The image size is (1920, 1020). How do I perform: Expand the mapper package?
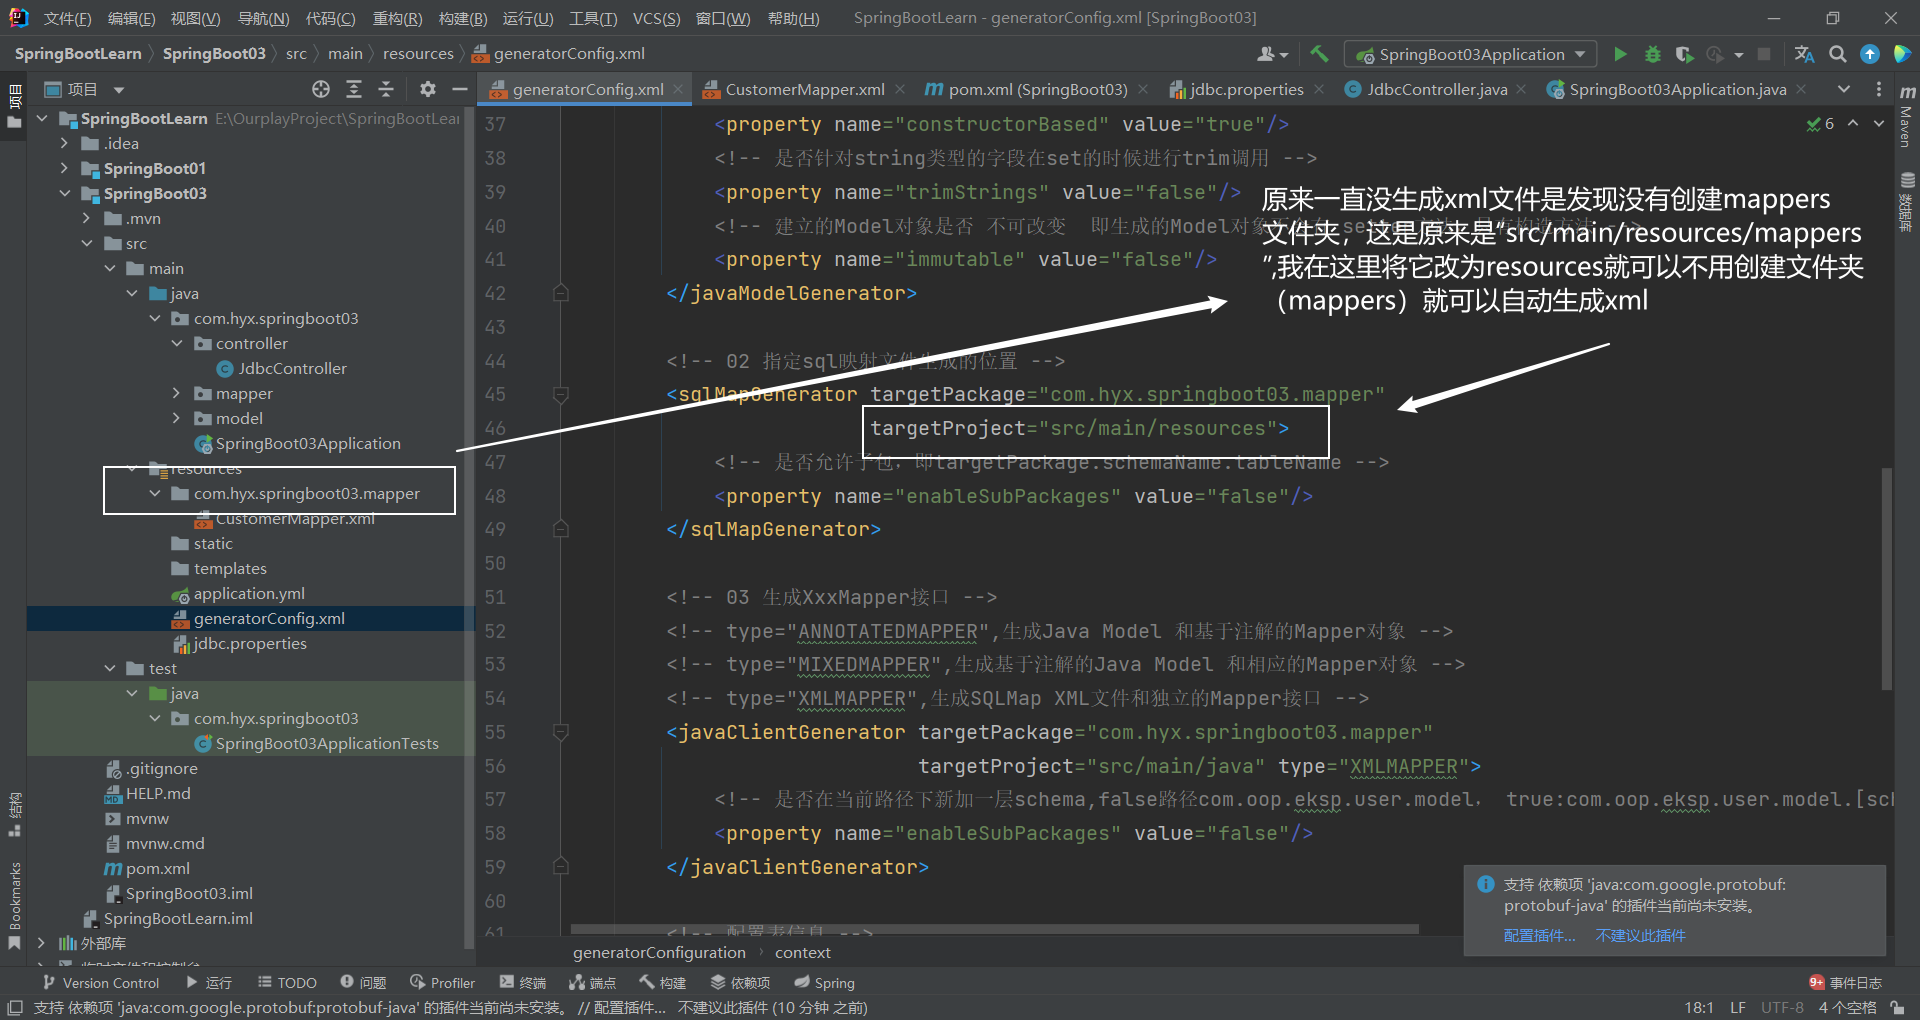(177, 393)
